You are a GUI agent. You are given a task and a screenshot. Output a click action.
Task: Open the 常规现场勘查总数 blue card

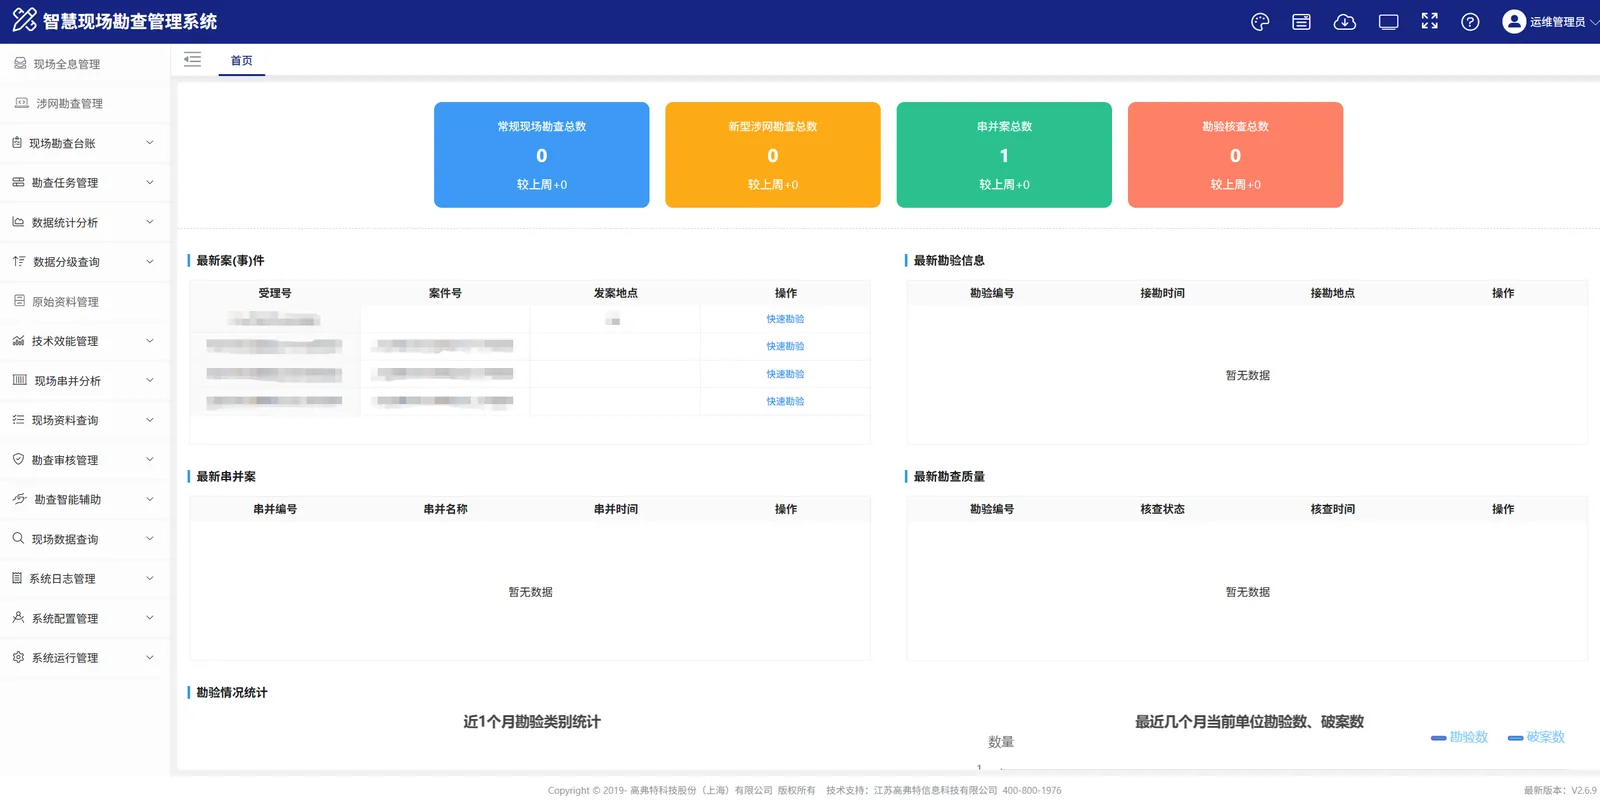pyautogui.click(x=542, y=155)
